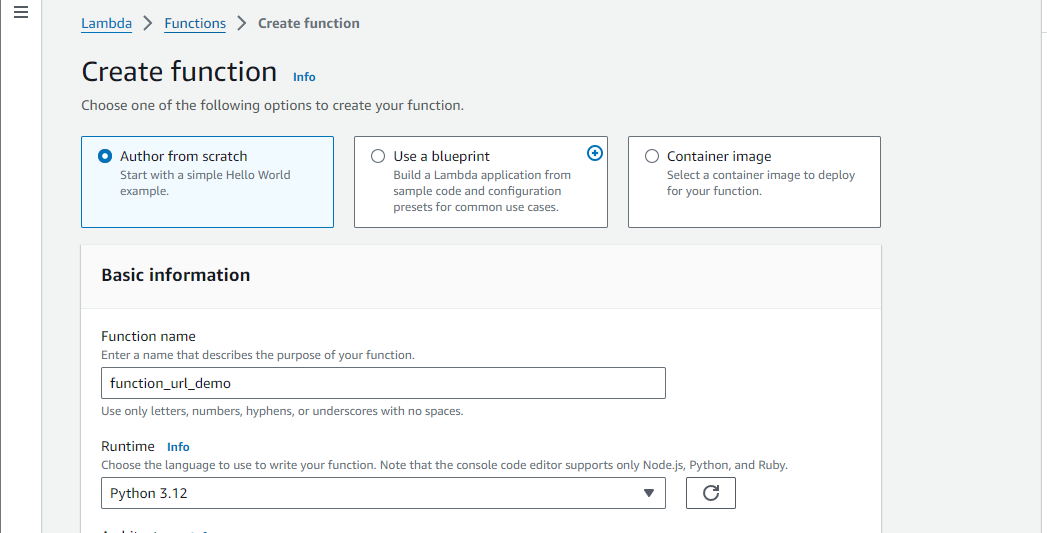Click the Create function breadcrumb text
1047x533 pixels.
pyautogui.click(x=308, y=23)
